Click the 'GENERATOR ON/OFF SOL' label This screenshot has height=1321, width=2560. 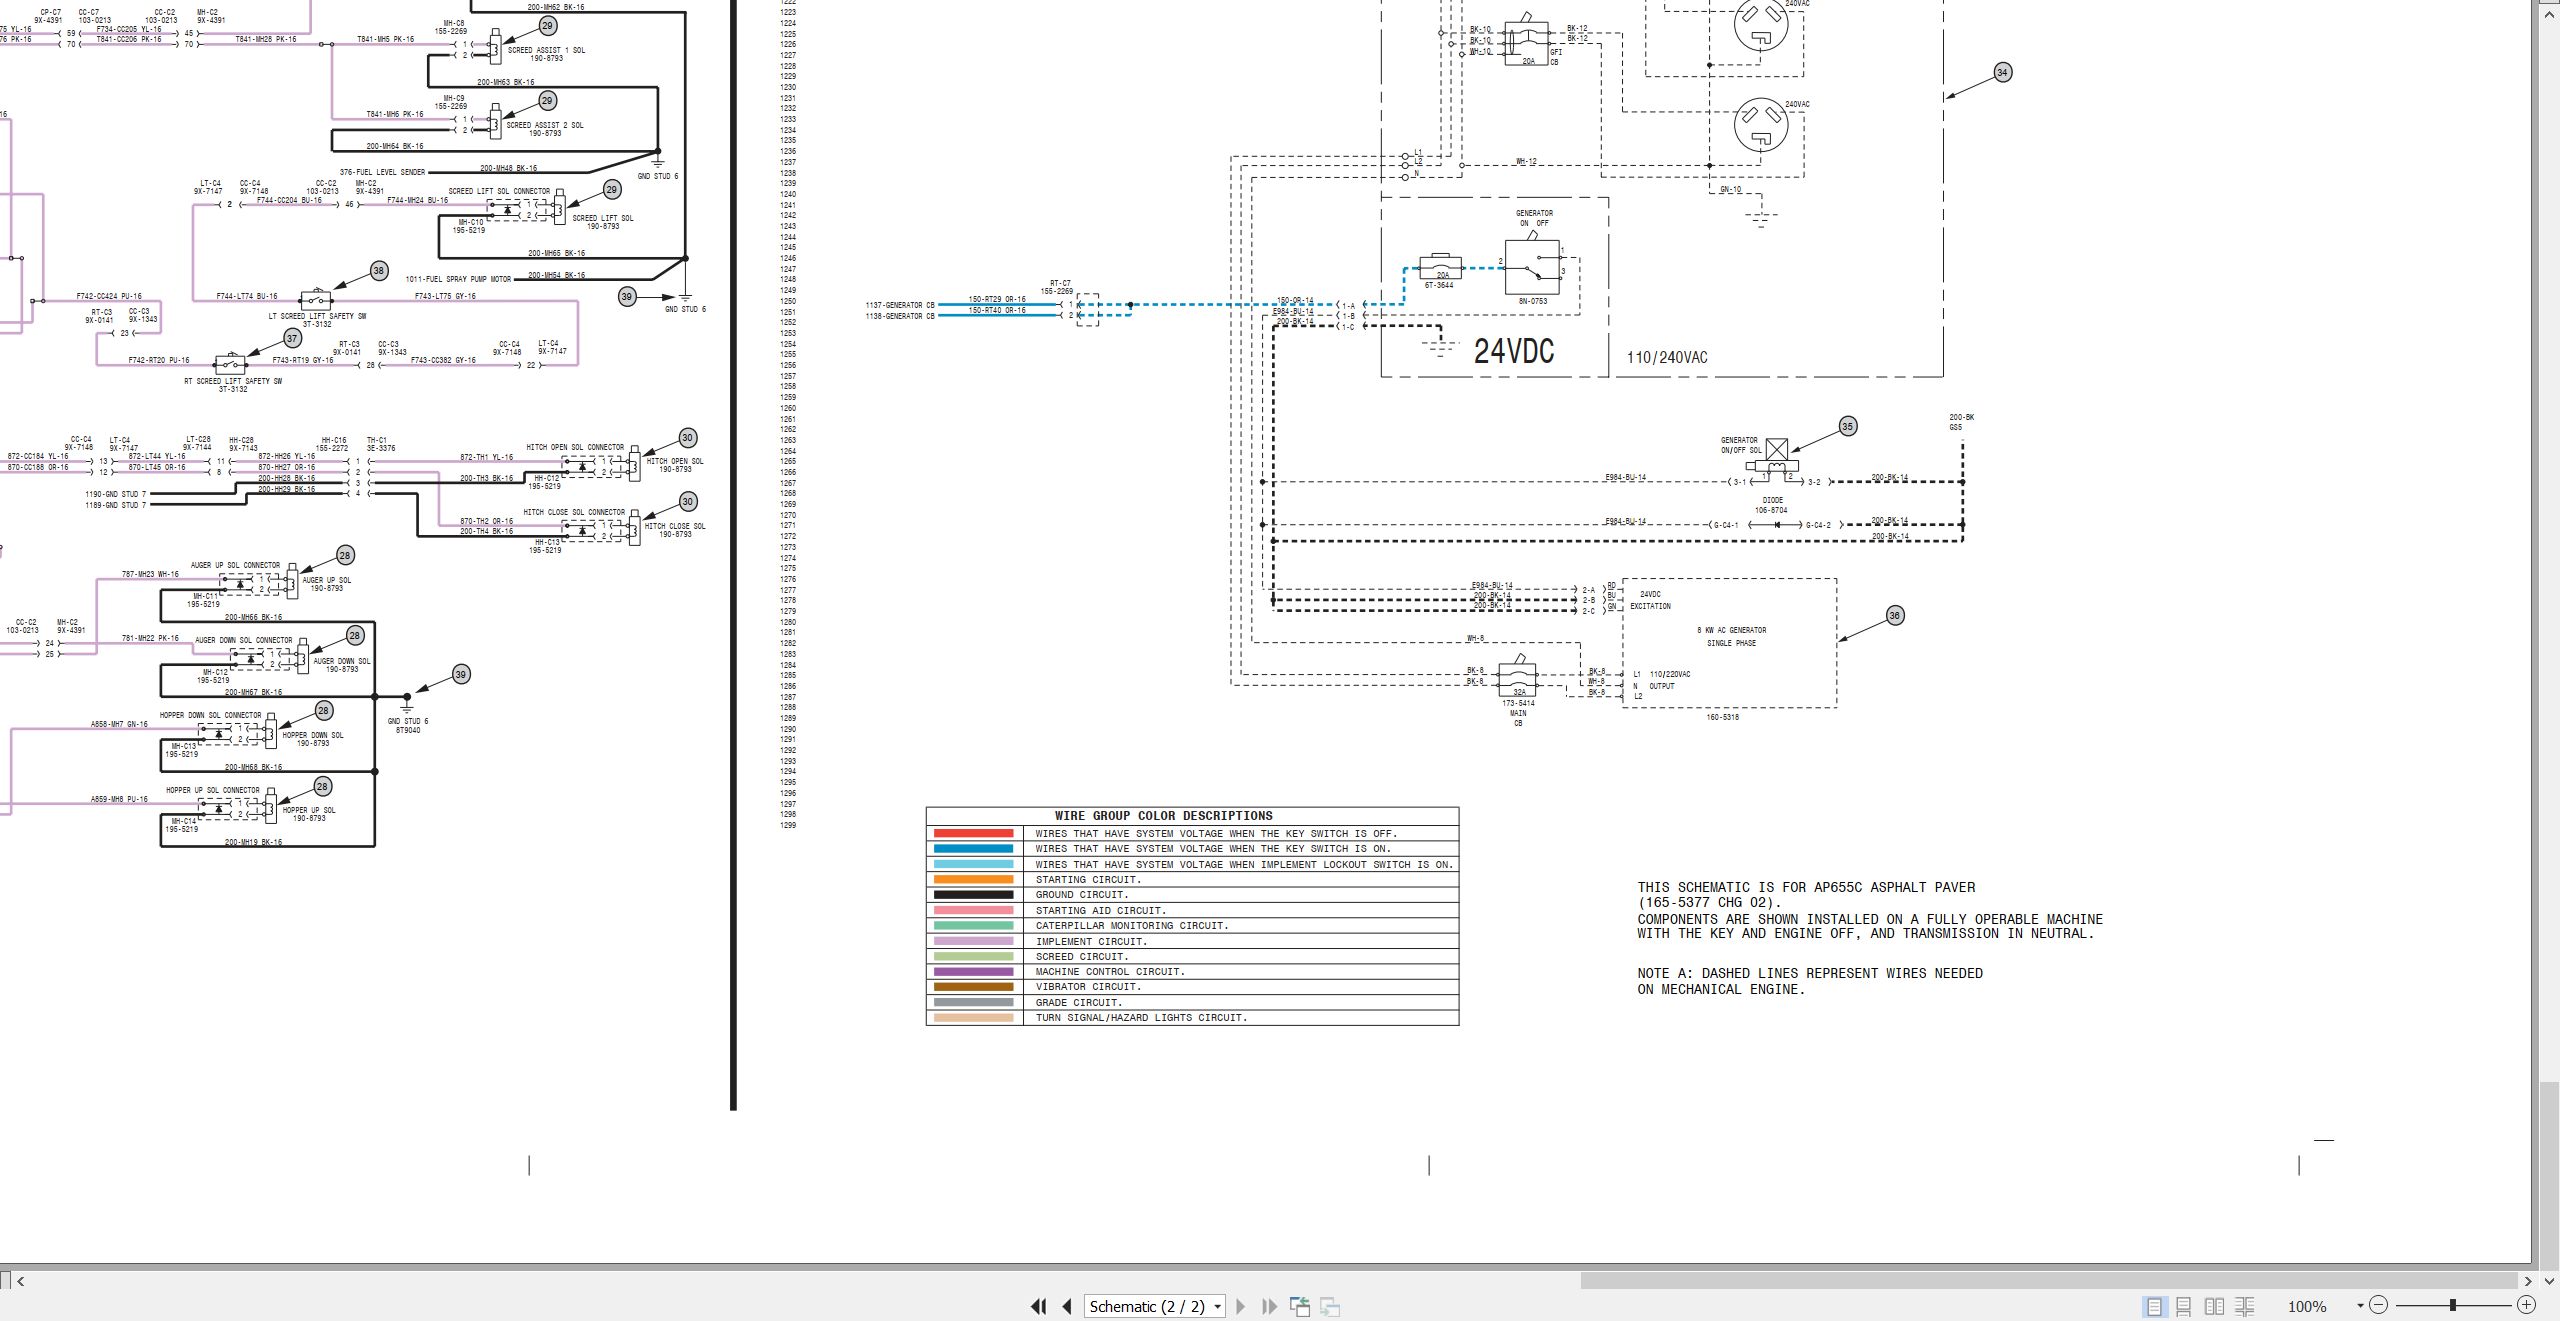[x=1740, y=445]
